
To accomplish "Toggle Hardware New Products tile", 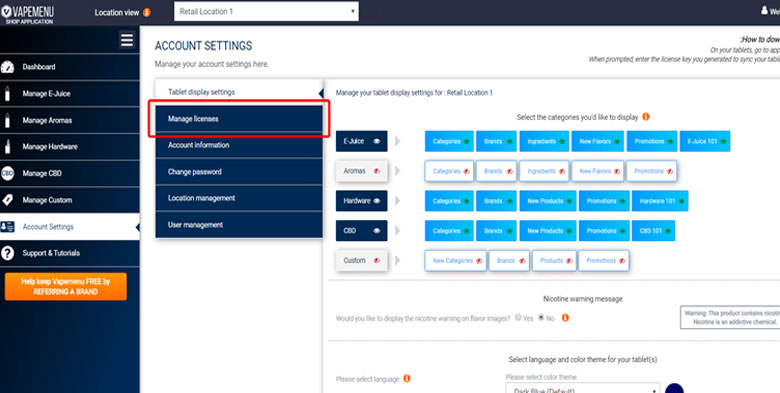I will click(x=548, y=201).
